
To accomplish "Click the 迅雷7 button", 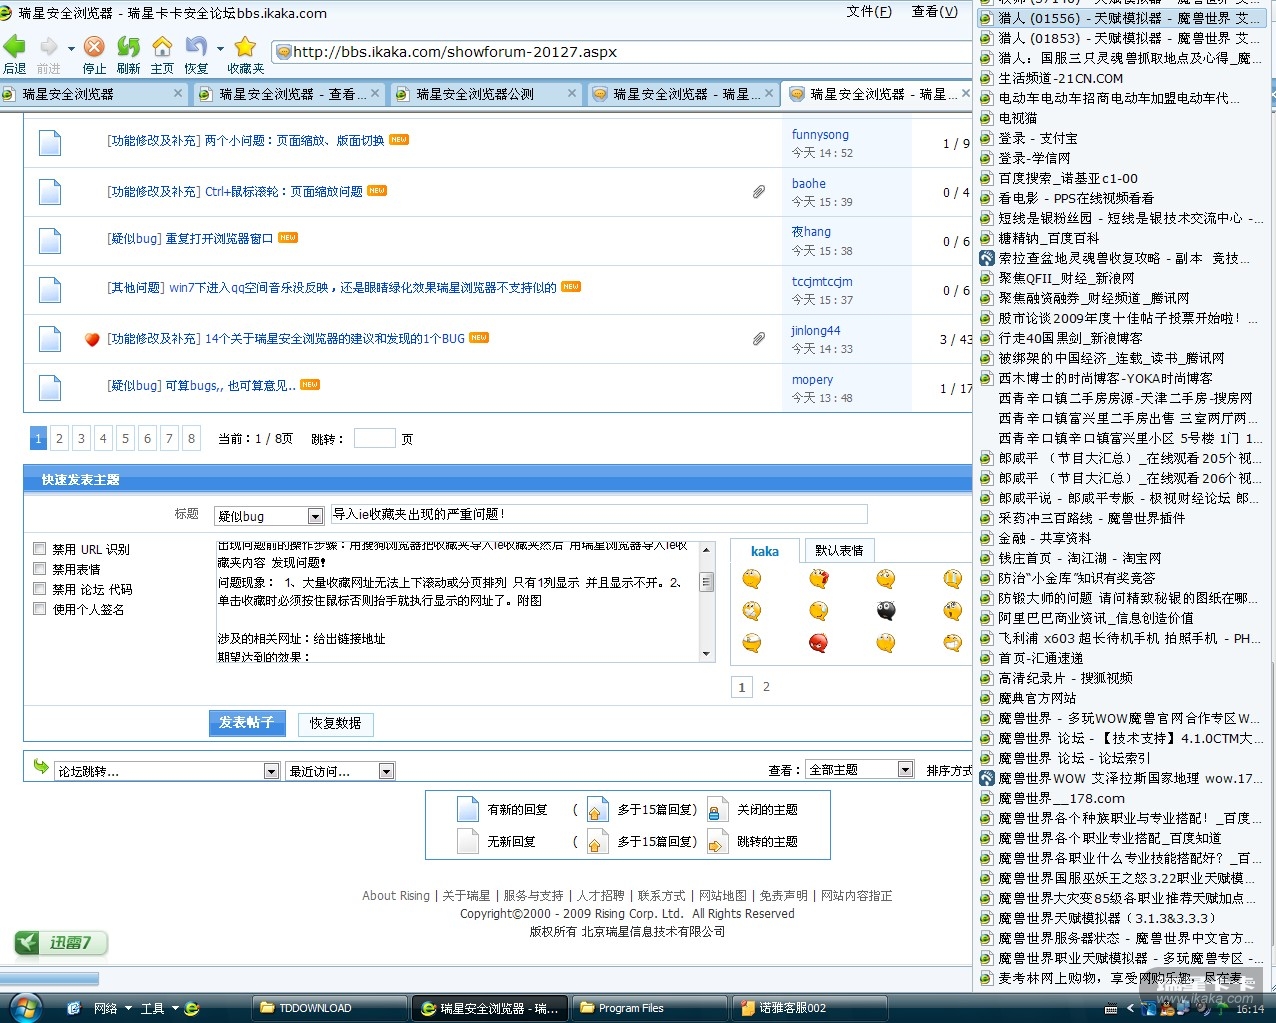I will [60, 943].
